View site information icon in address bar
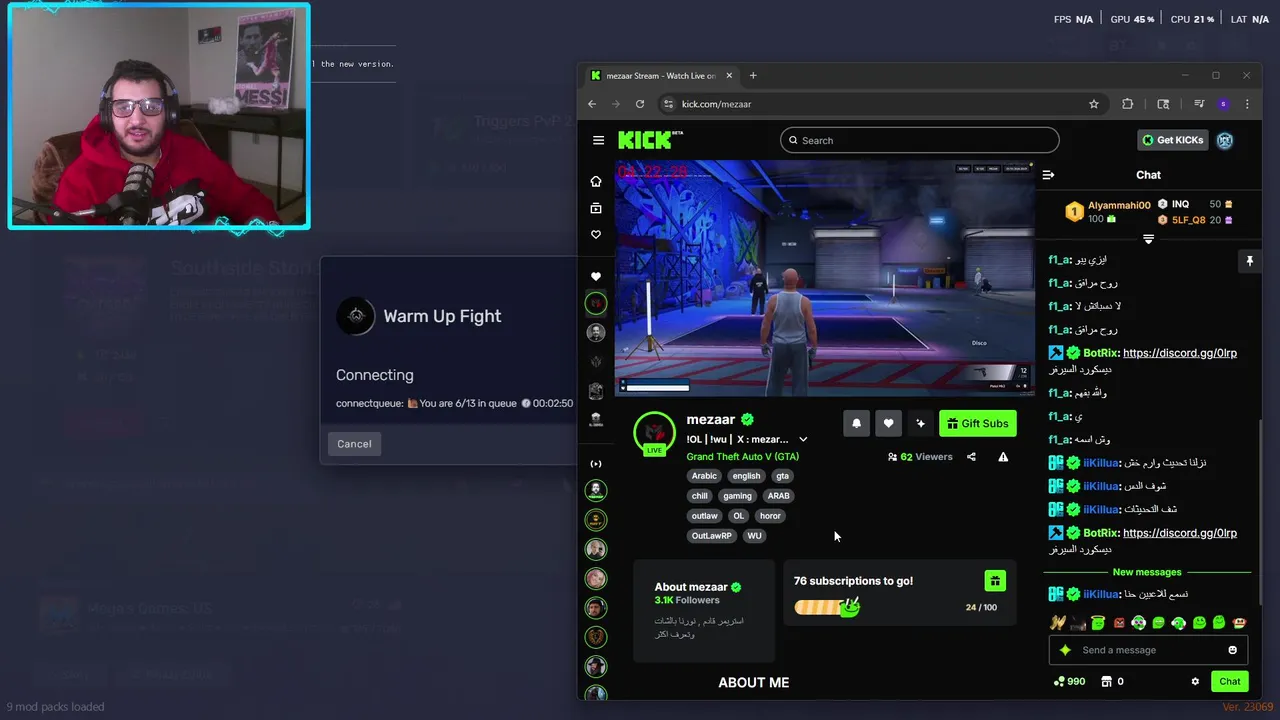This screenshot has width=1280, height=720. pos(668,104)
